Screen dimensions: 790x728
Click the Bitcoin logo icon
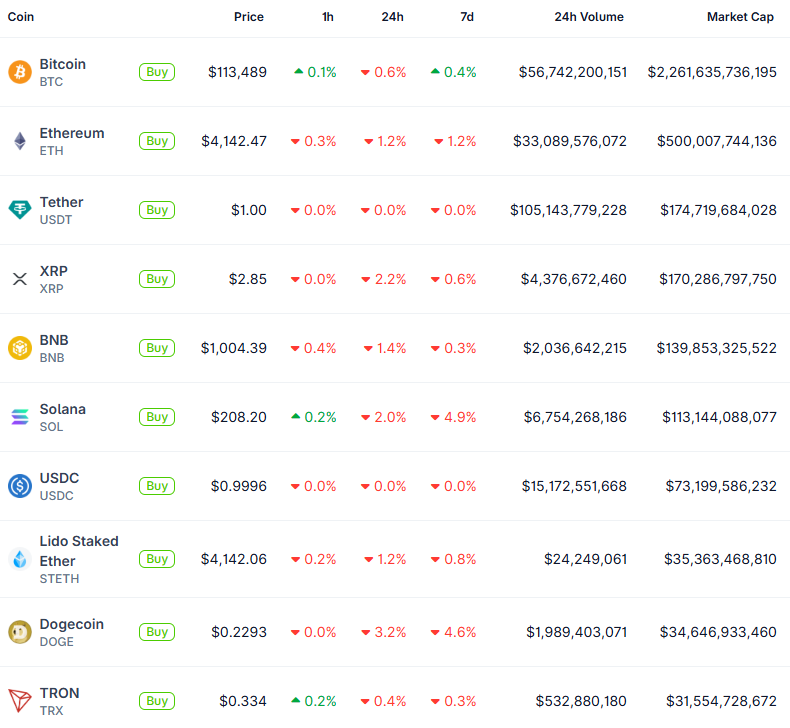point(20,72)
